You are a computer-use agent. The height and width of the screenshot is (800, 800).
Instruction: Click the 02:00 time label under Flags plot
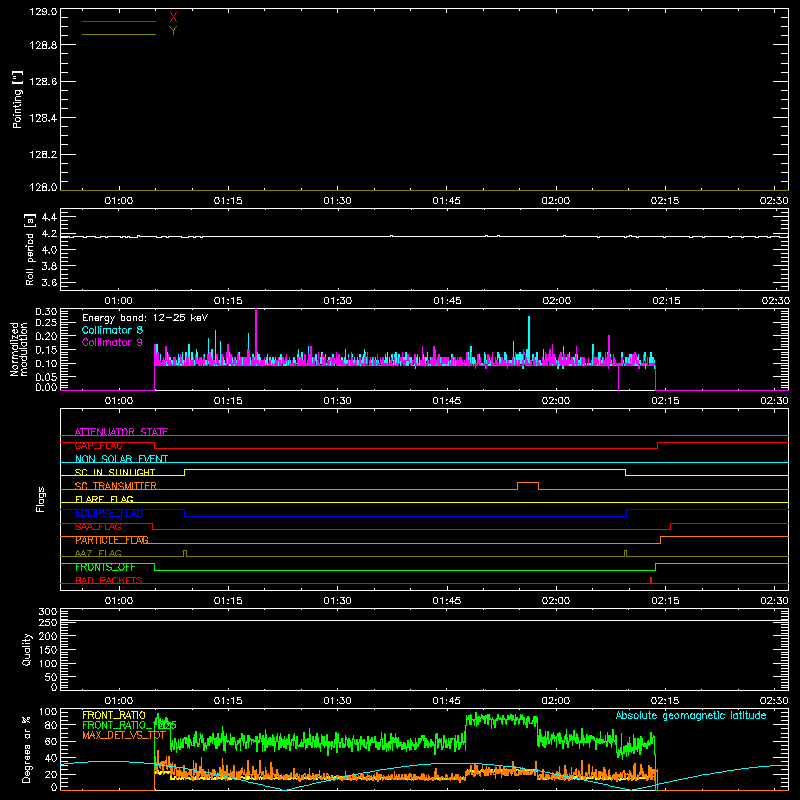click(x=556, y=601)
